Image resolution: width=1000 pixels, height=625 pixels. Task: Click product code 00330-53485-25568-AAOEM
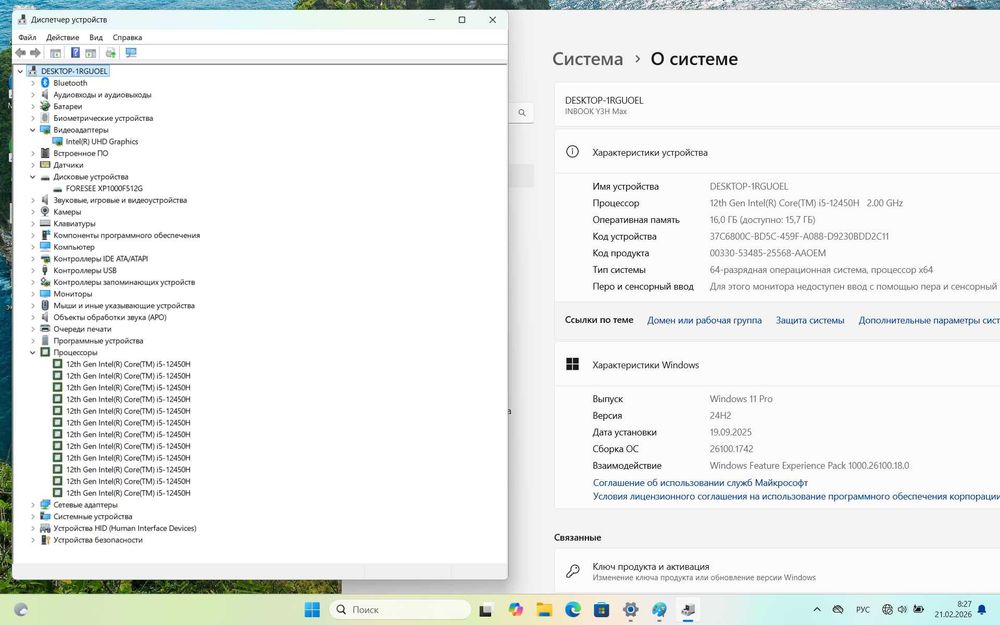point(767,253)
